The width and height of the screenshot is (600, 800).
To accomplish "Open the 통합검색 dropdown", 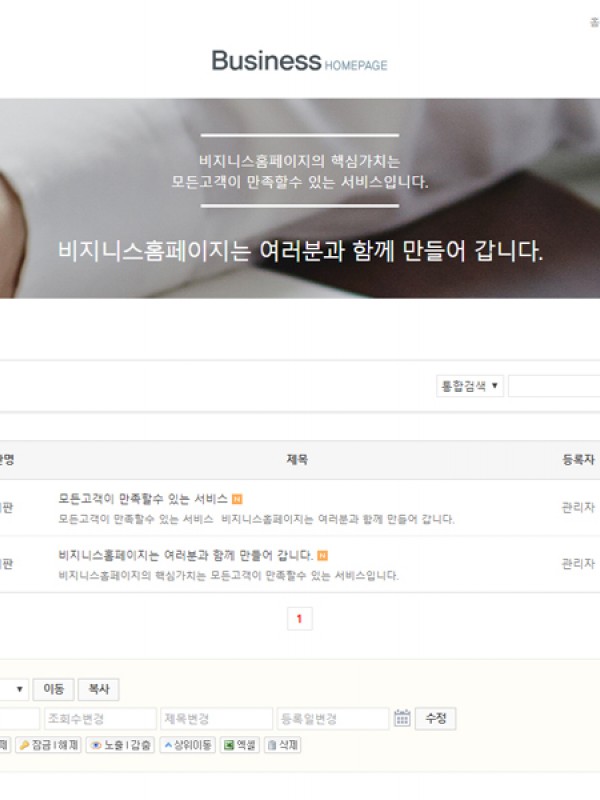I will 470,386.
